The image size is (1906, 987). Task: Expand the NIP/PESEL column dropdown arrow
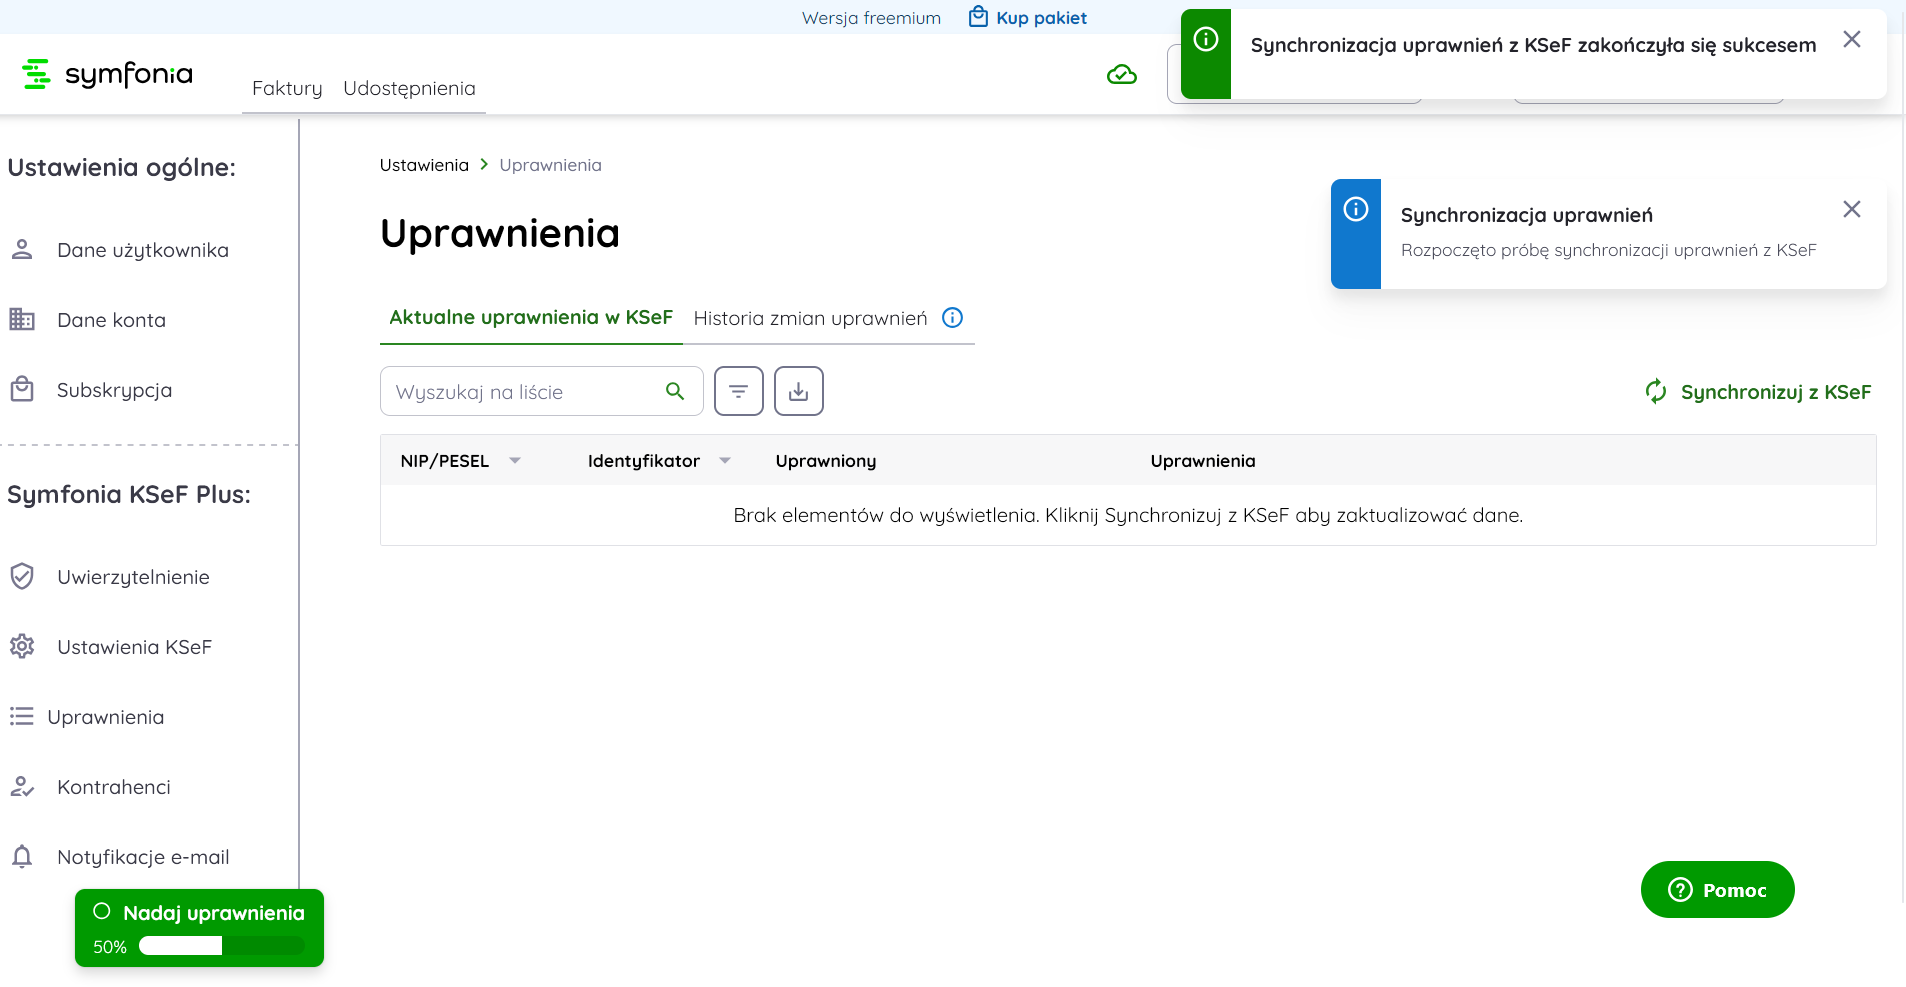(515, 461)
